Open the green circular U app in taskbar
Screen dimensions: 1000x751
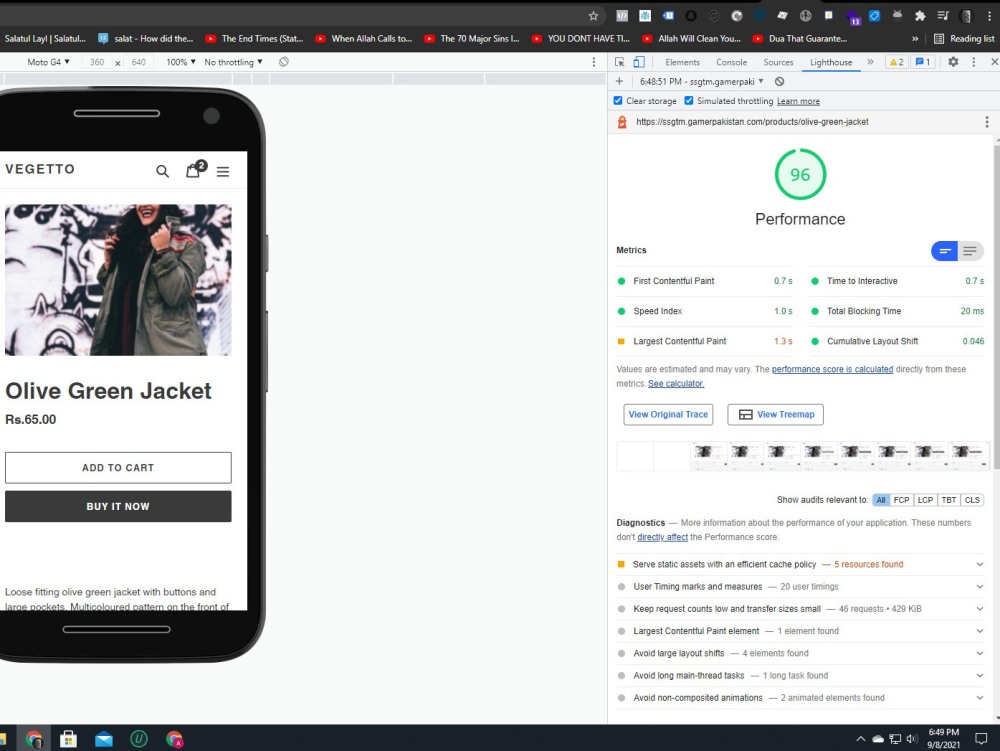coord(139,739)
